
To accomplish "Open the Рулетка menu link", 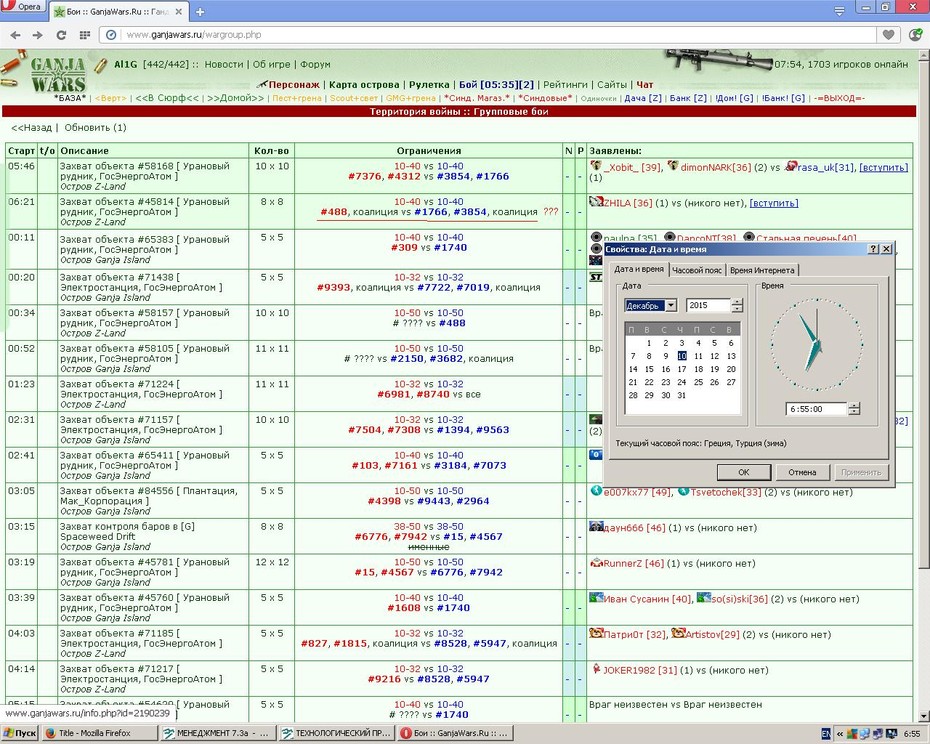I will pyautogui.click(x=429, y=85).
